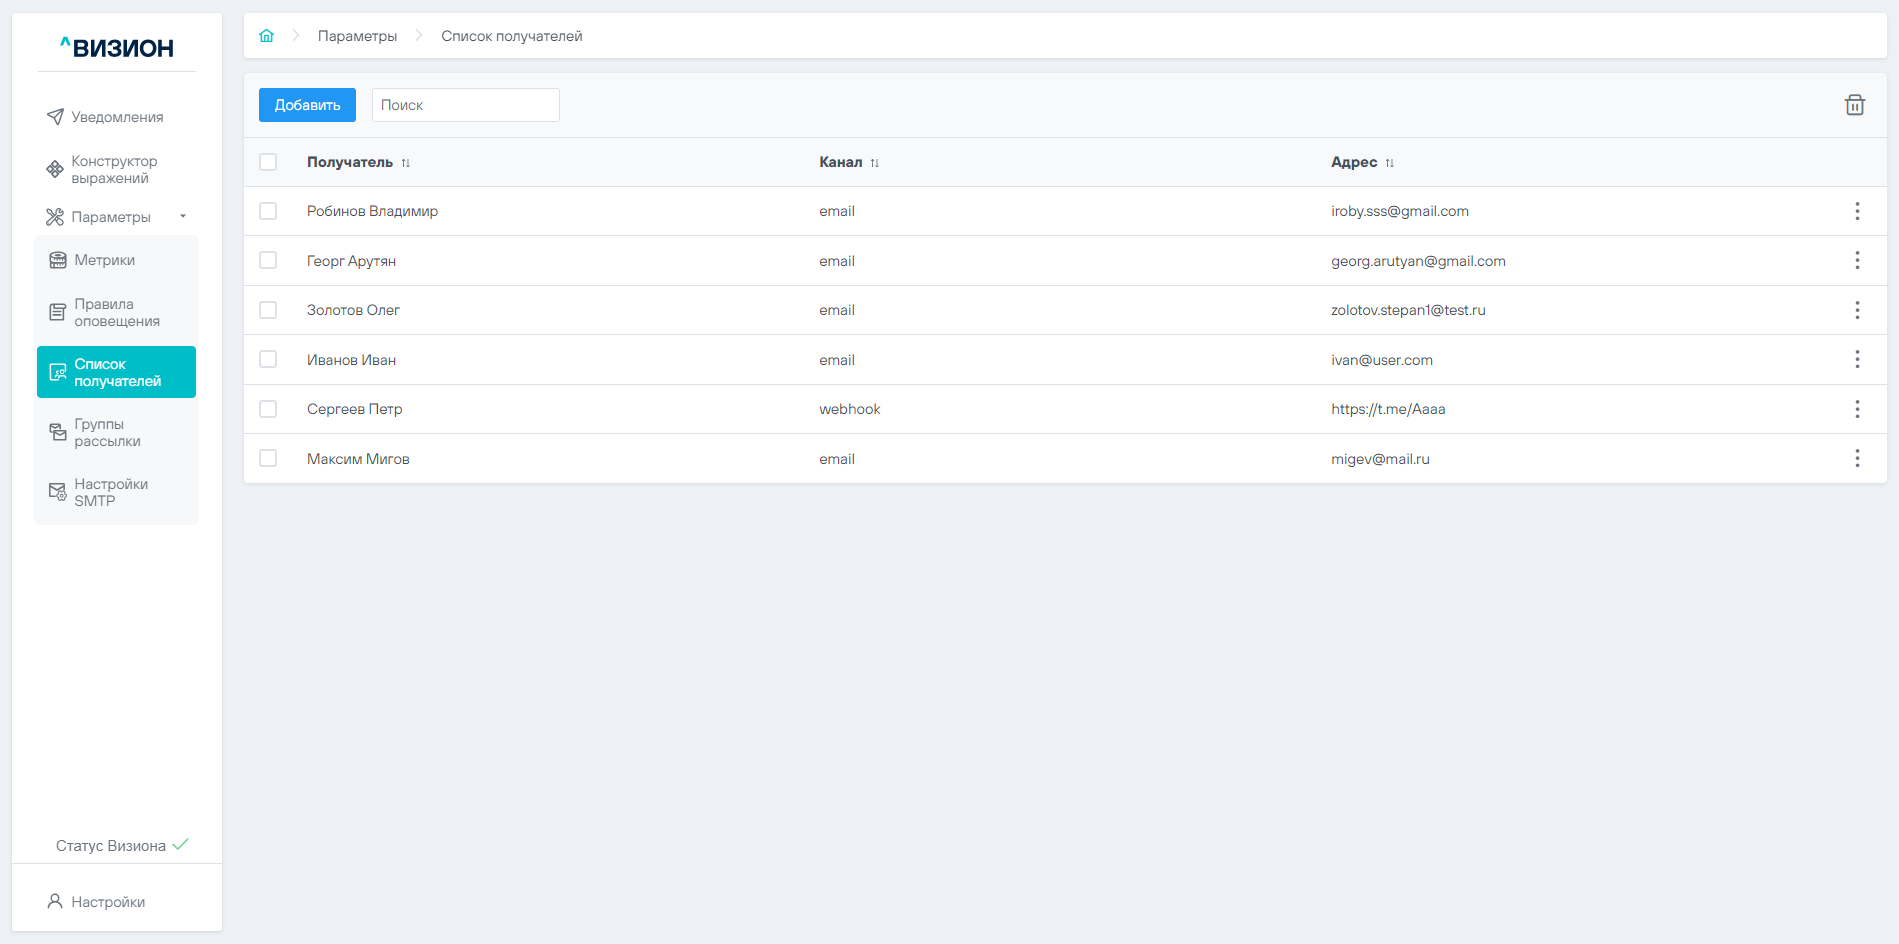Open three-dot menu for Робинов Владимир
The width and height of the screenshot is (1899, 944).
(x=1857, y=211)
